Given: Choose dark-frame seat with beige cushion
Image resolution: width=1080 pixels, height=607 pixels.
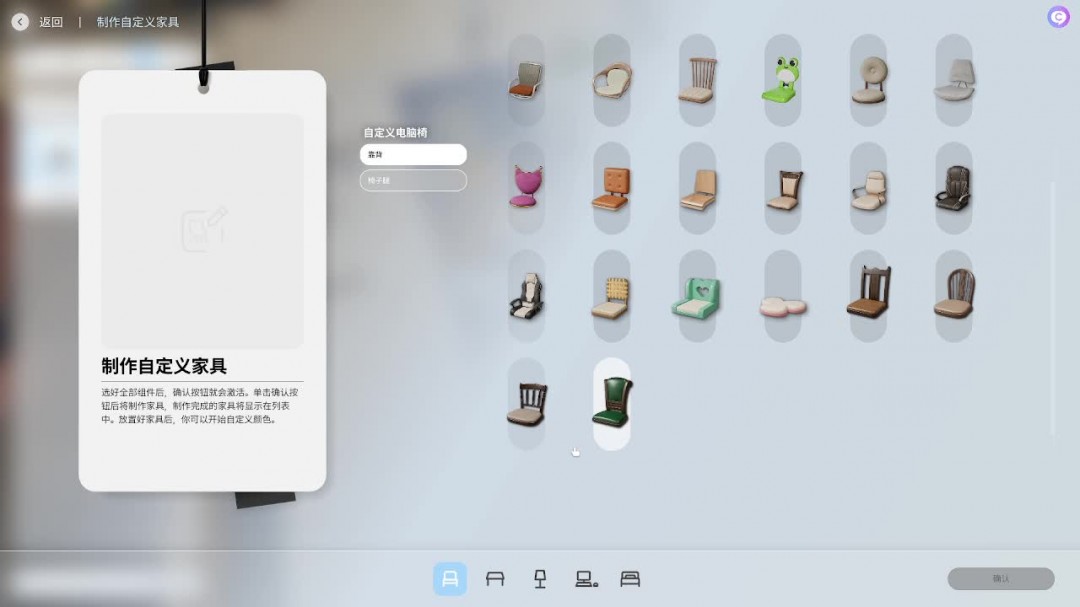Looking at the screenshot, I should coord(782,187).
